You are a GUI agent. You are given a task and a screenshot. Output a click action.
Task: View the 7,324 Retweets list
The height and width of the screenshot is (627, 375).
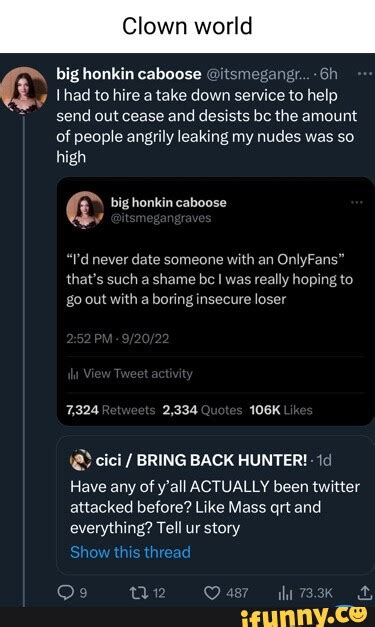coord(111,410)
